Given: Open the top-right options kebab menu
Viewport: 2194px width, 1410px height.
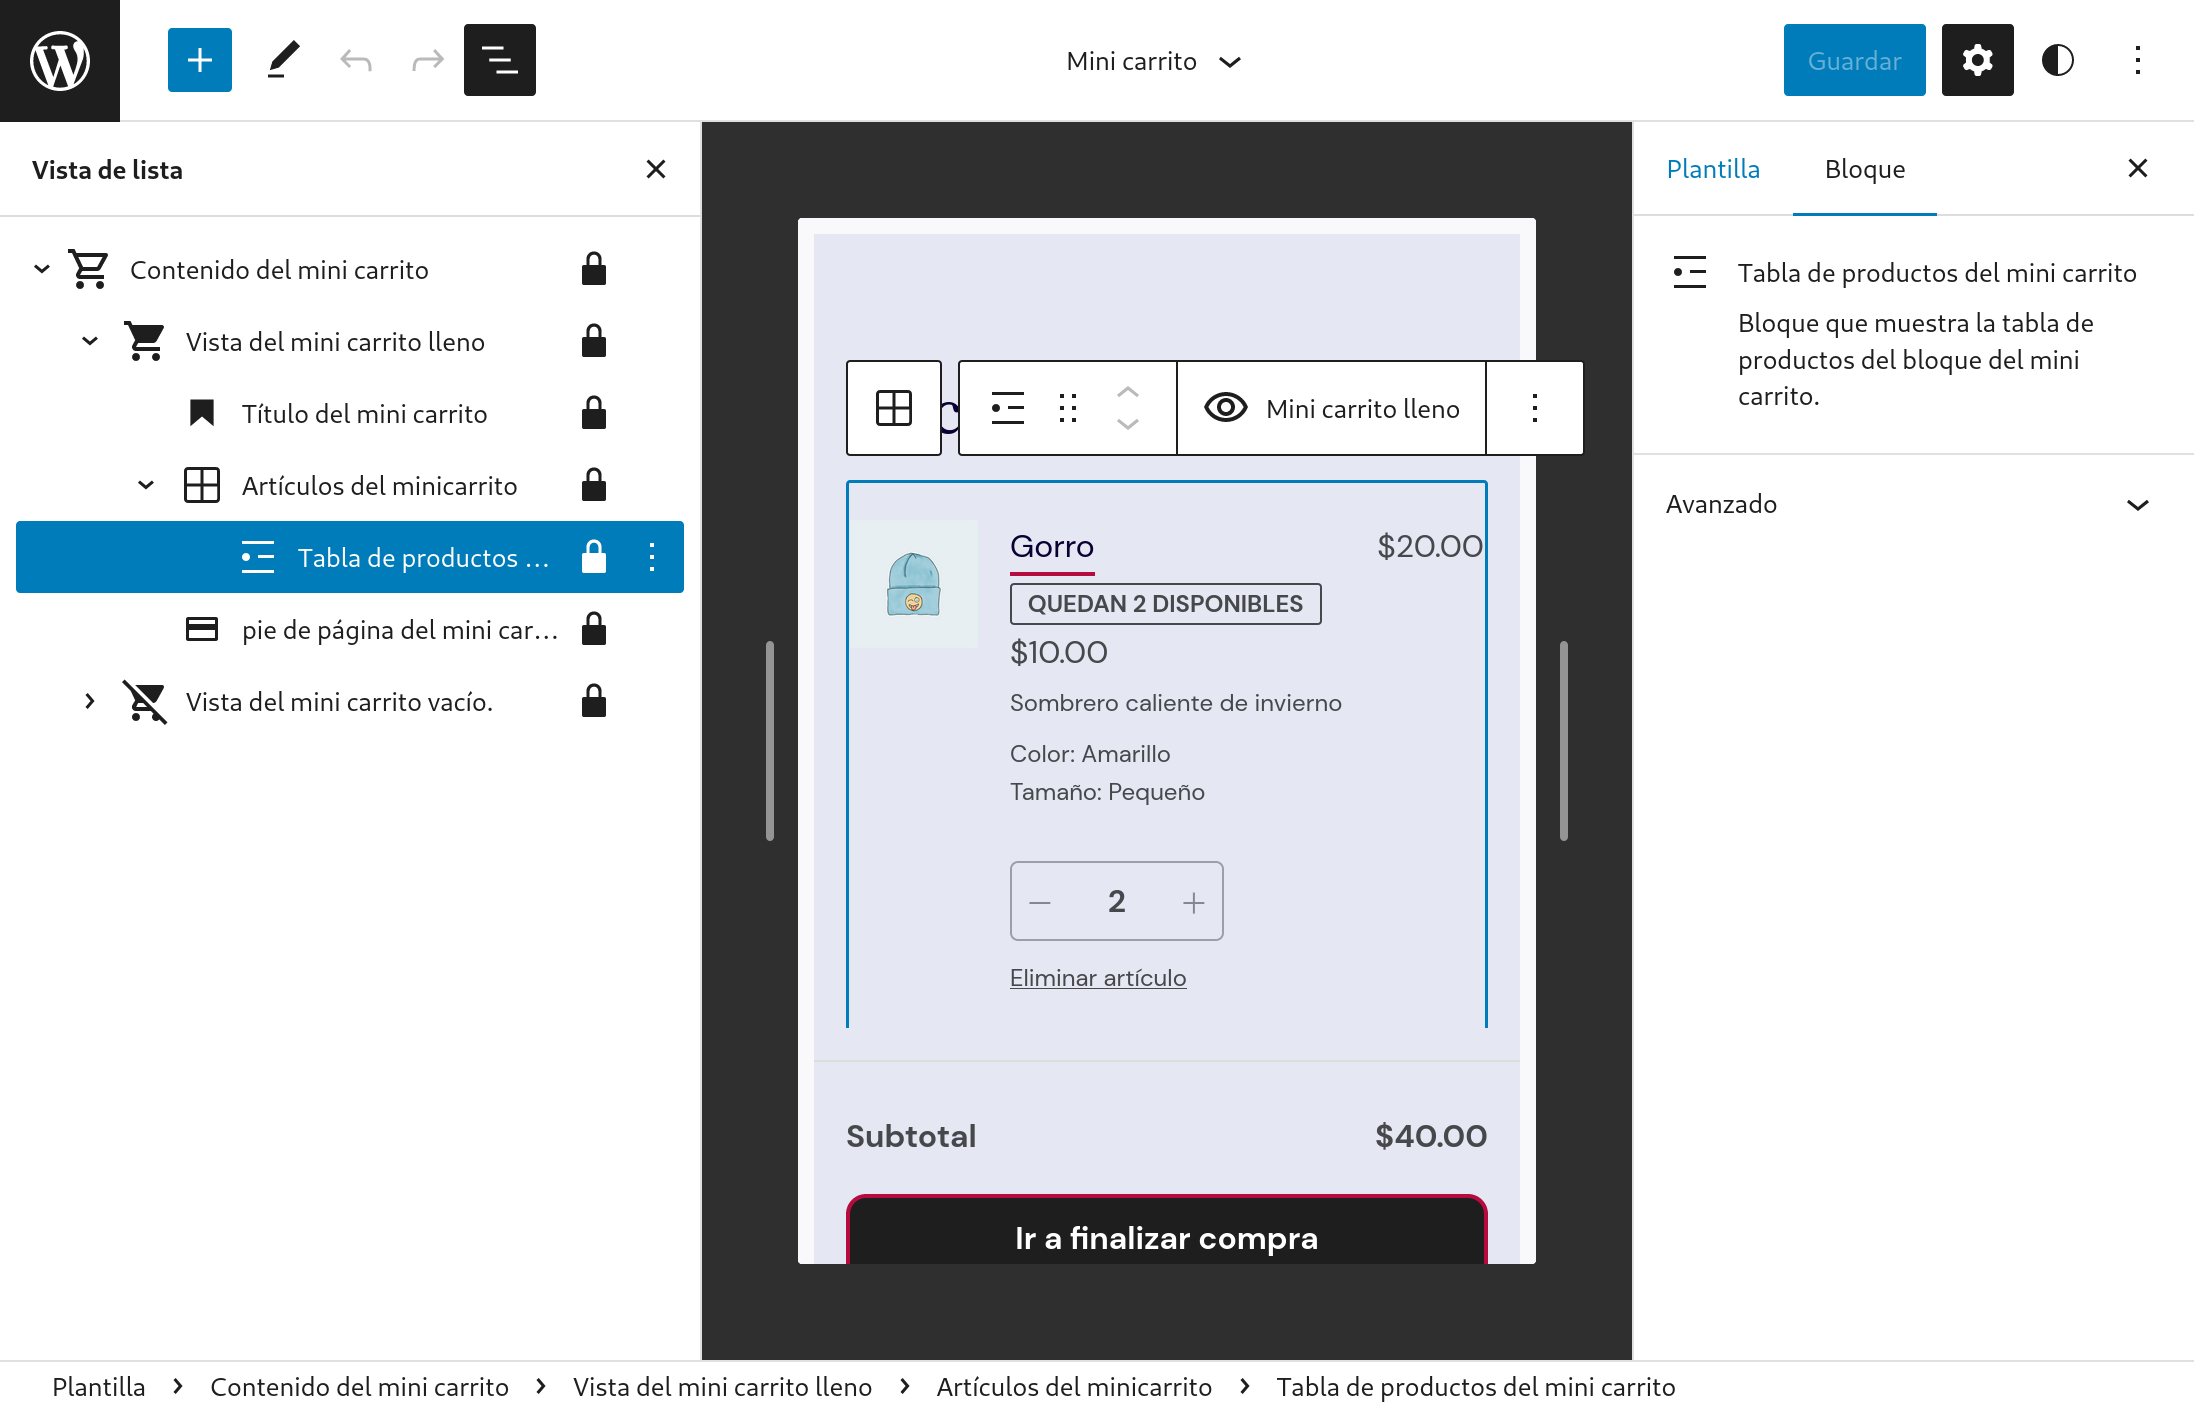Looking at the screenshot, I should [x=2137, y=60].
